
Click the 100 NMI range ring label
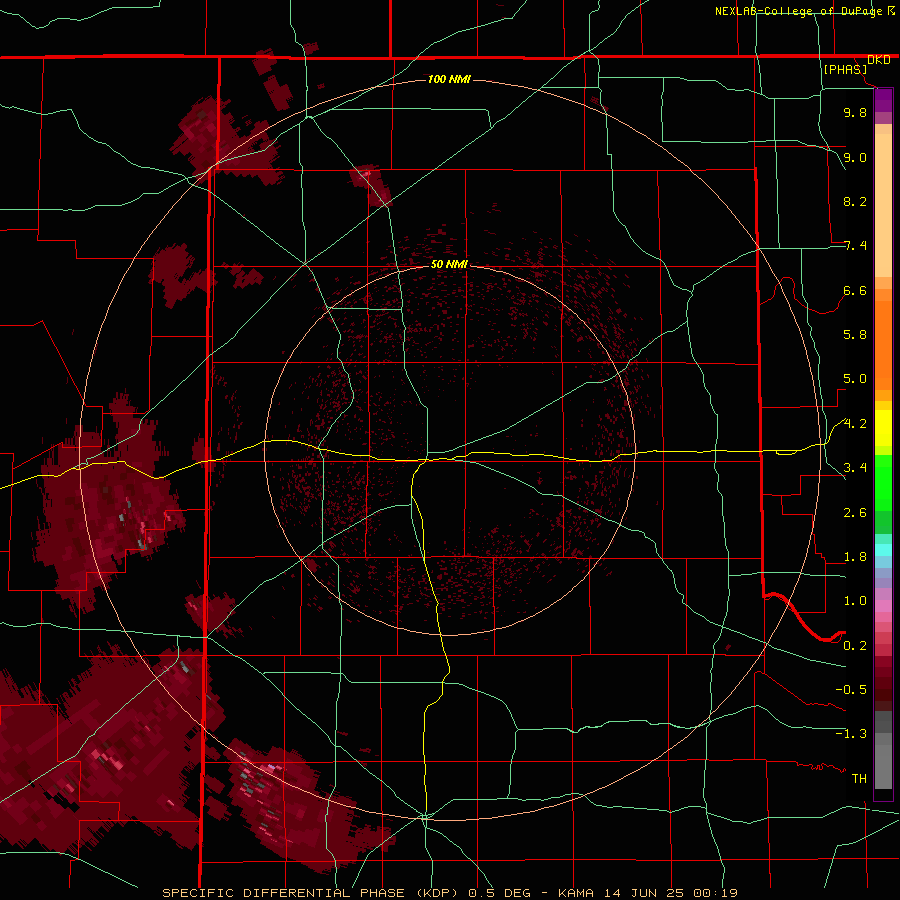tap(449, 79)
